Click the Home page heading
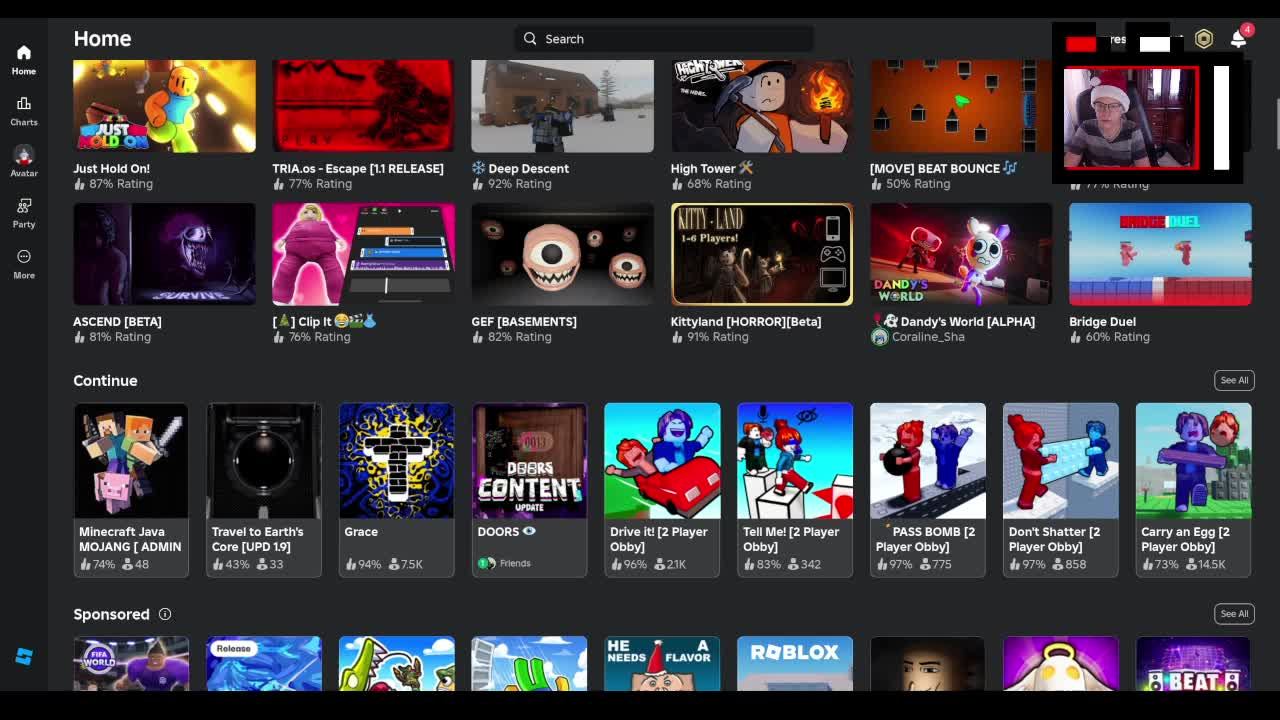The height and width of the screenshot is (720, 1280). pos(102,39)
